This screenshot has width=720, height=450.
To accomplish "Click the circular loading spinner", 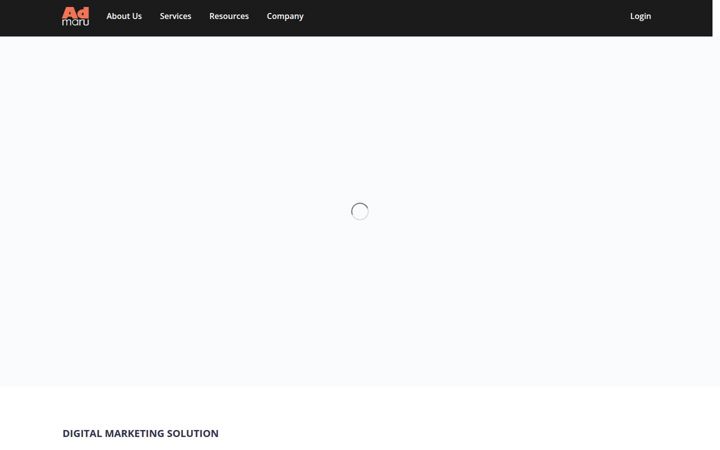I will click(x=360, y=211).
